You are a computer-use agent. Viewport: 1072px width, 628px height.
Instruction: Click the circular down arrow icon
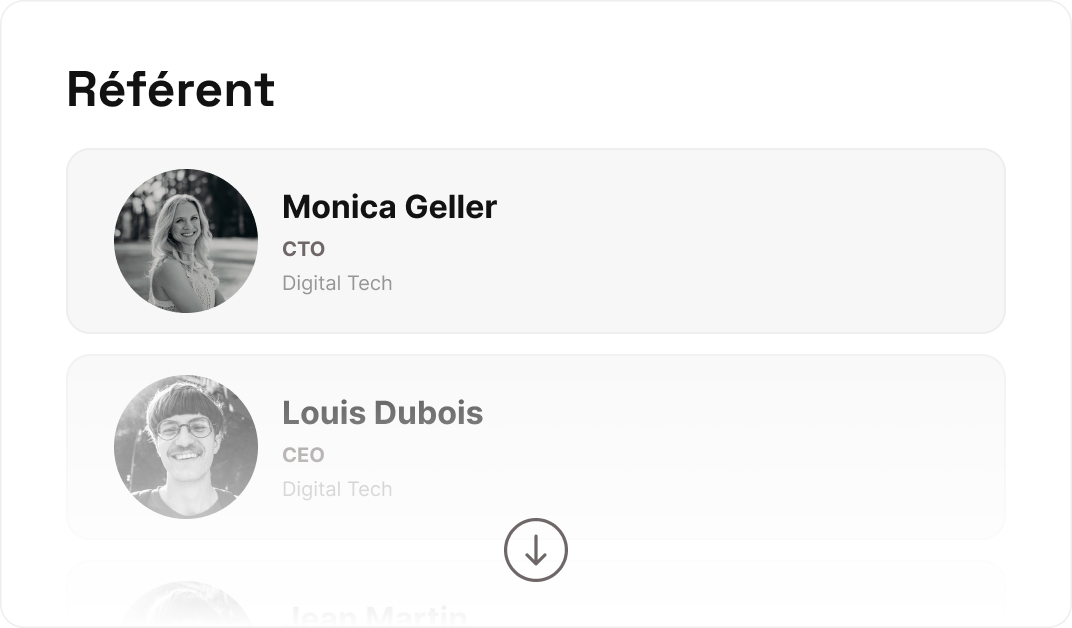click(535, 550)
